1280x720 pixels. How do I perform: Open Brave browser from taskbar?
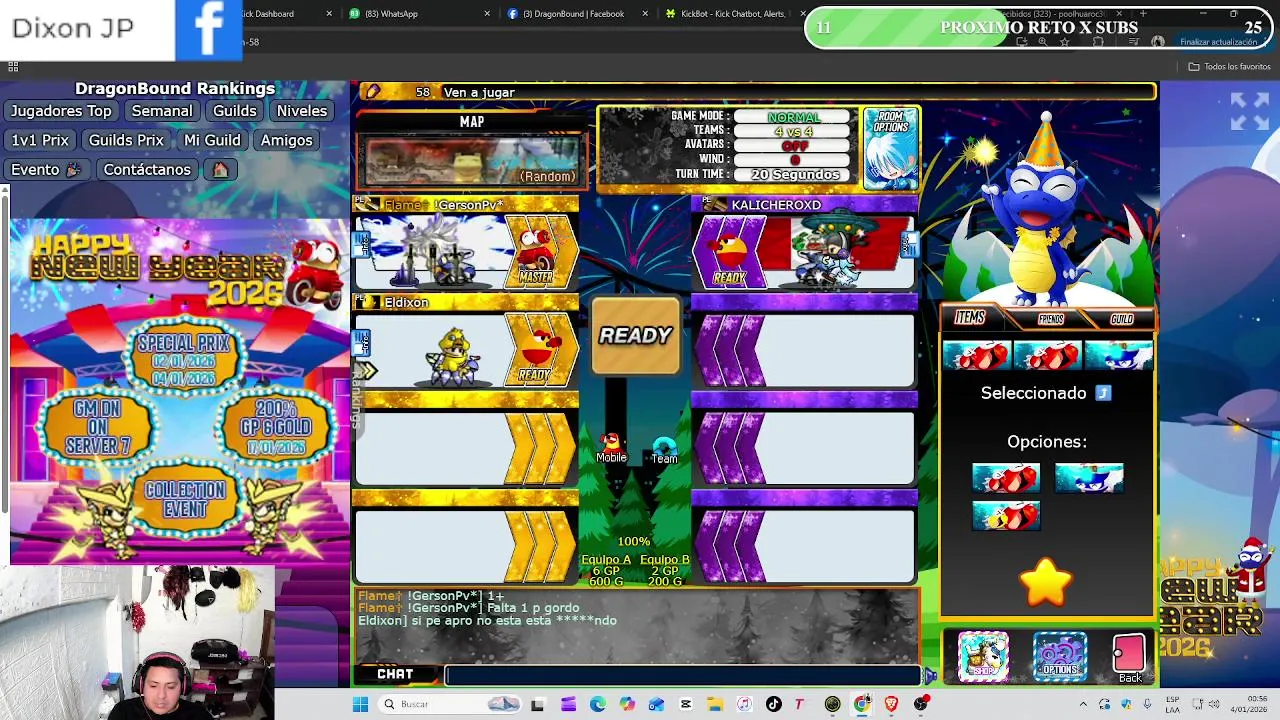coord(891,704)
